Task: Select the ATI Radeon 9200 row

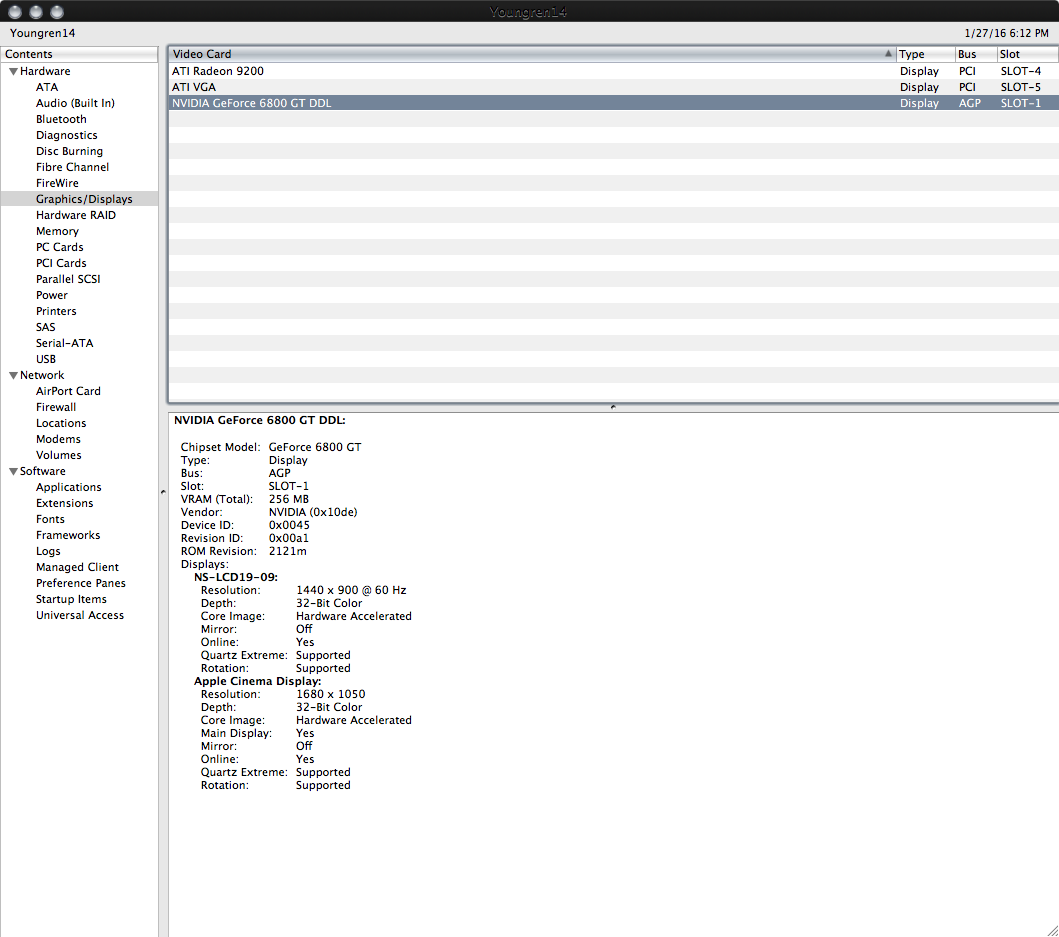Action: (x=613, y=71)
